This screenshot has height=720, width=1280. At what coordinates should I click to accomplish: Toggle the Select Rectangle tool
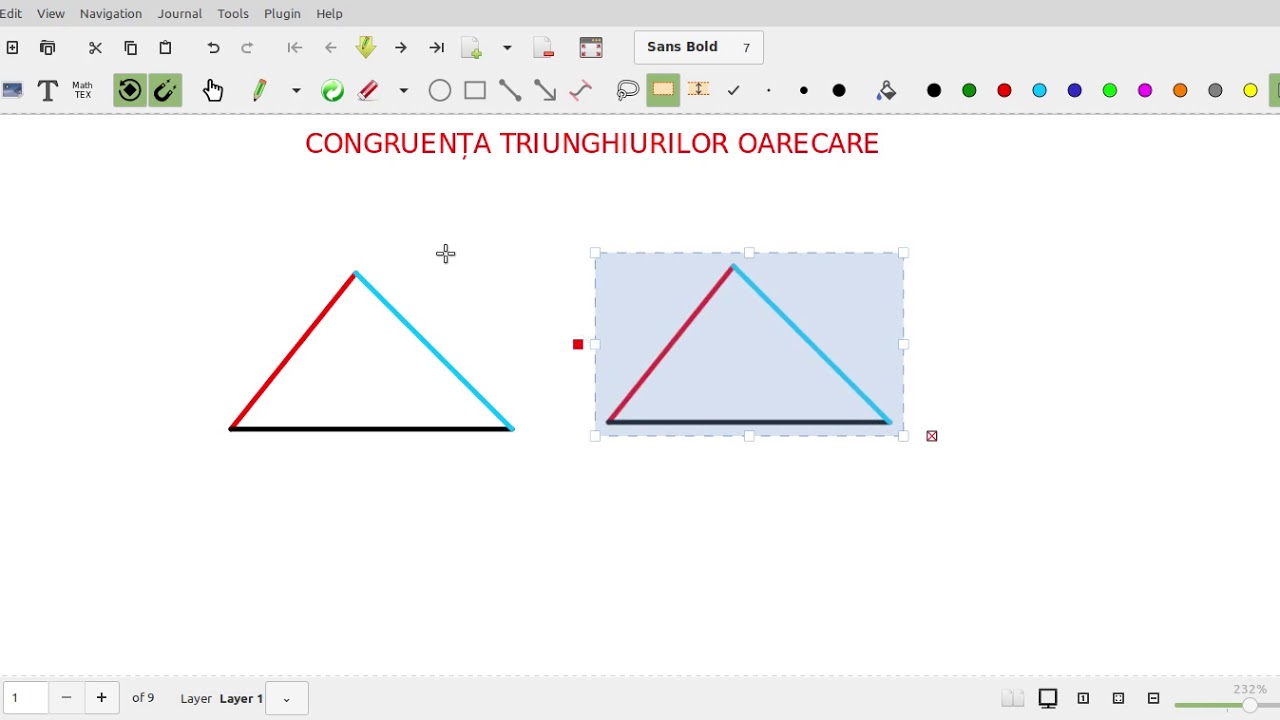pos(663,90)
